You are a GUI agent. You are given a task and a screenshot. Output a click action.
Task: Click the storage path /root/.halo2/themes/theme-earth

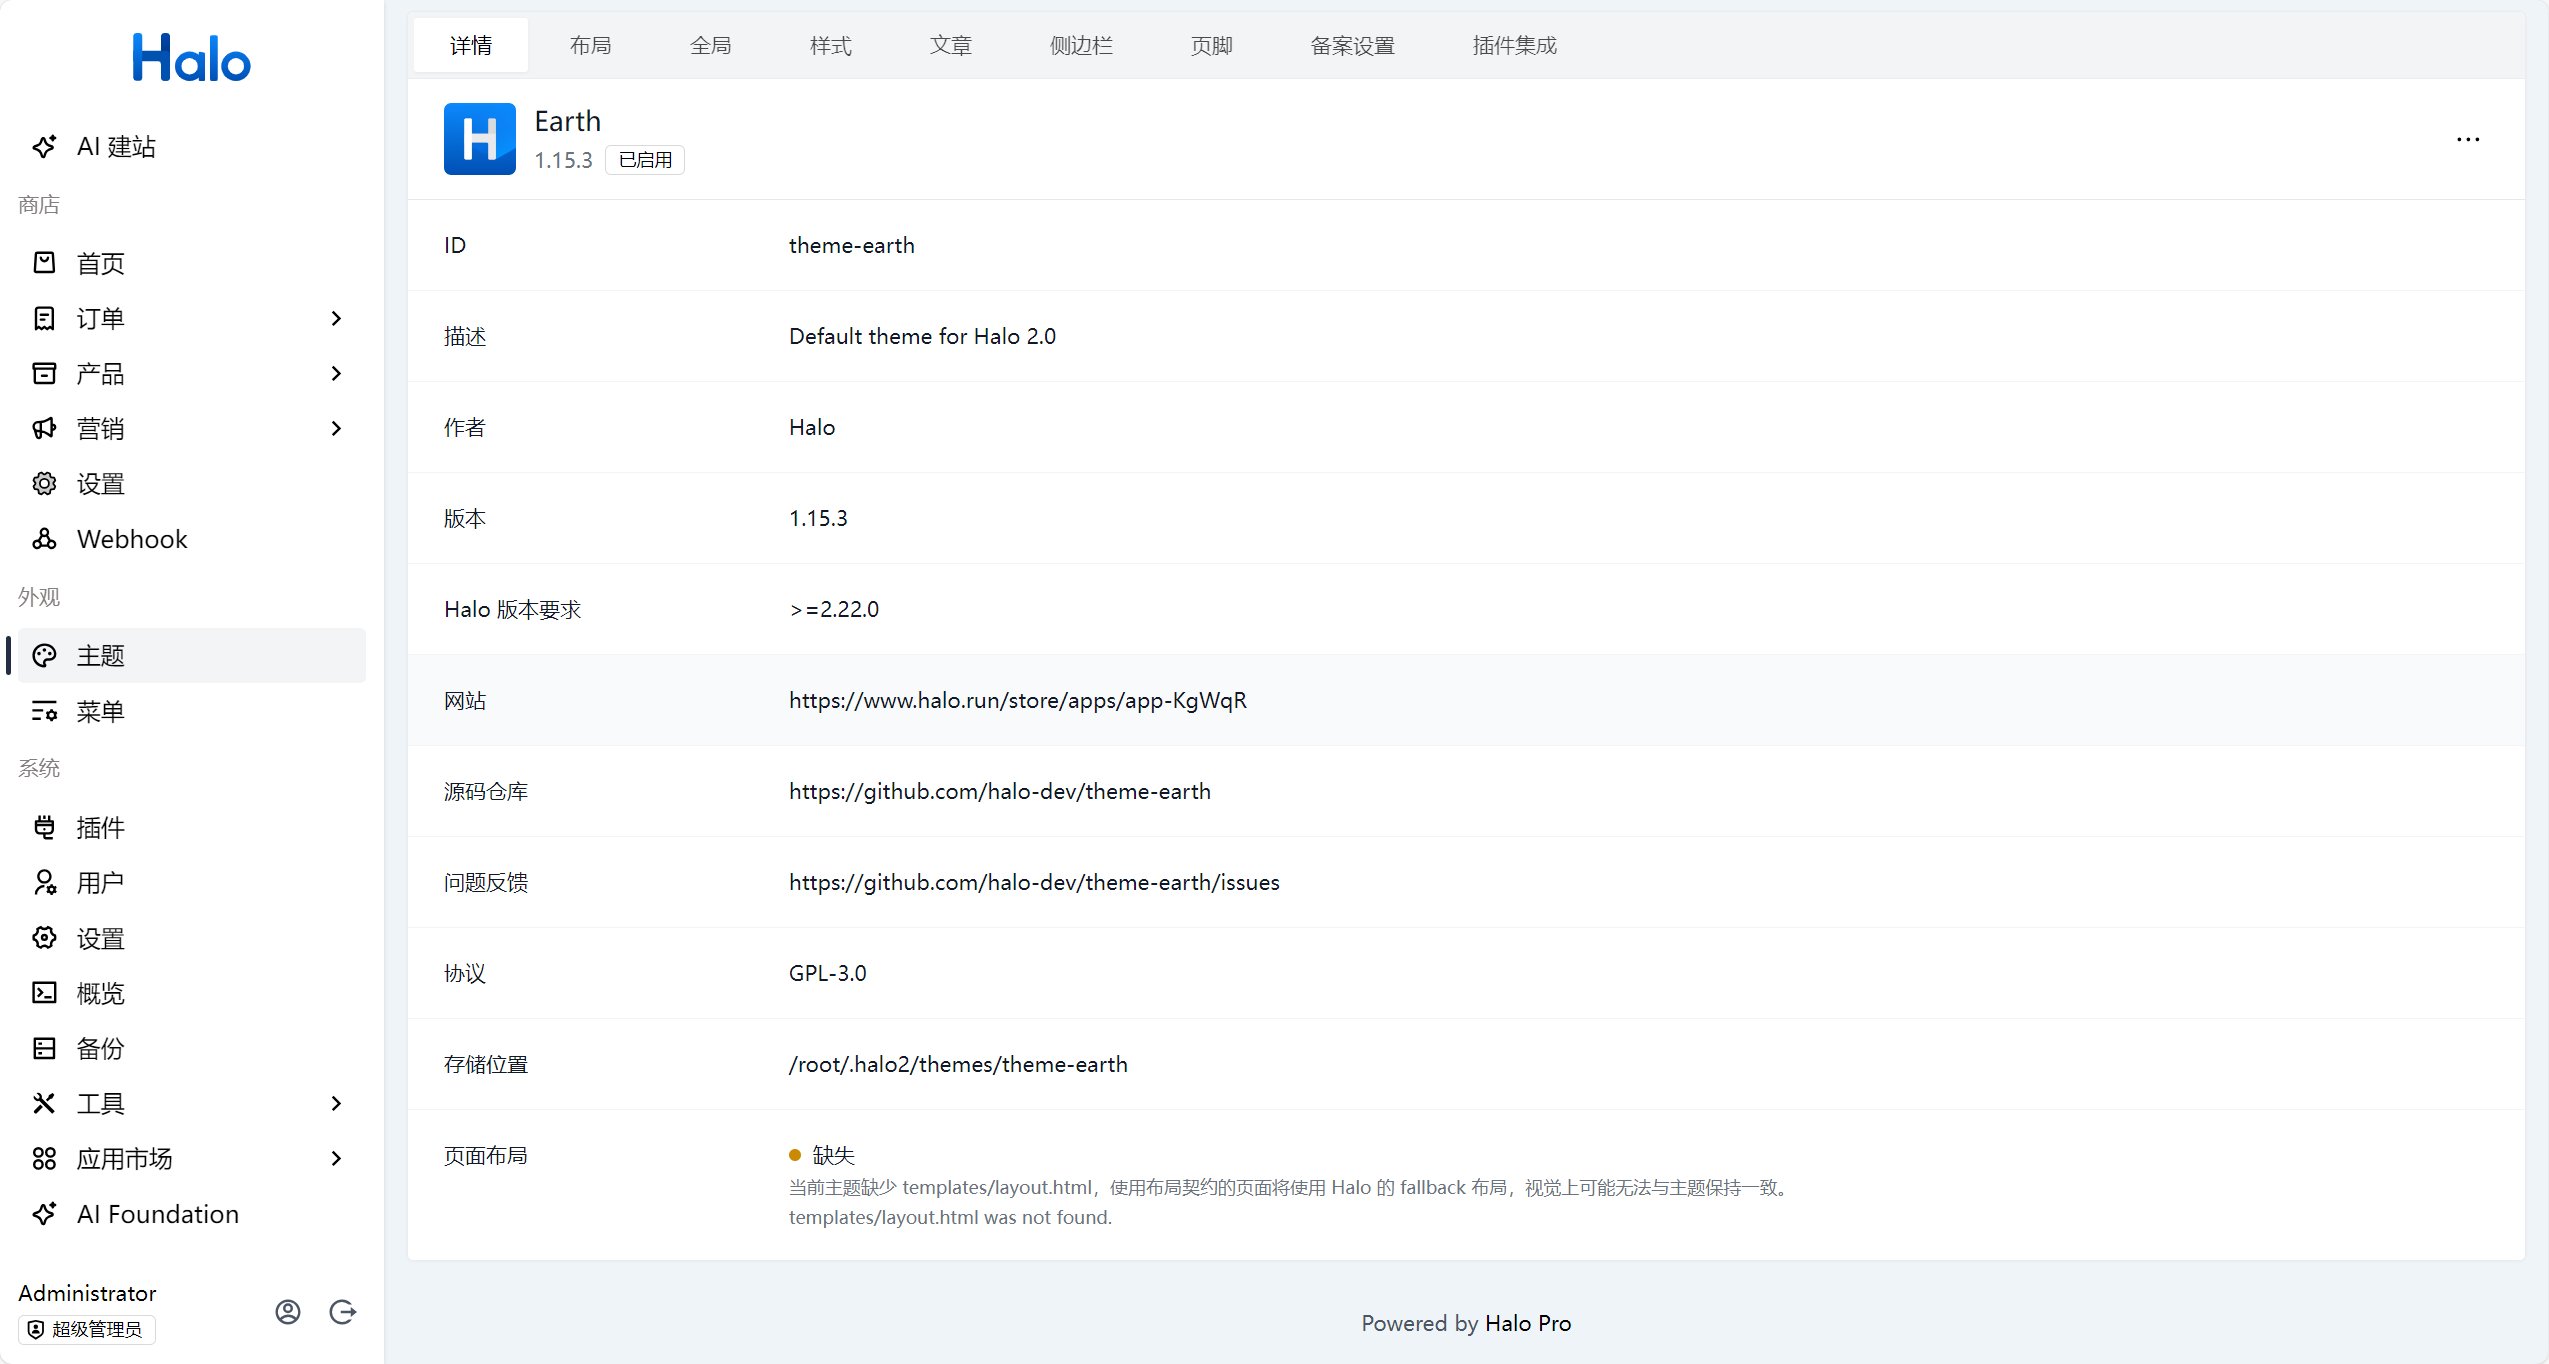[958, 1064]
